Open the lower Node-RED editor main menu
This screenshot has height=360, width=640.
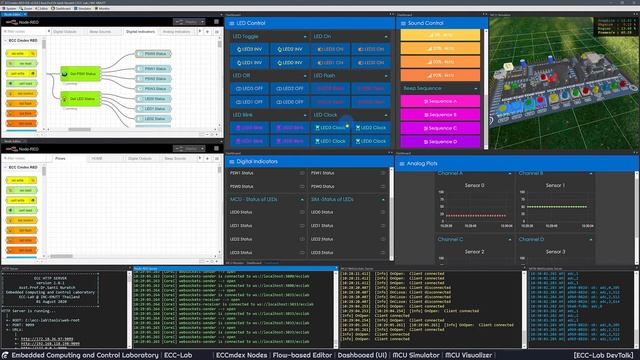[x=216, y=148]
